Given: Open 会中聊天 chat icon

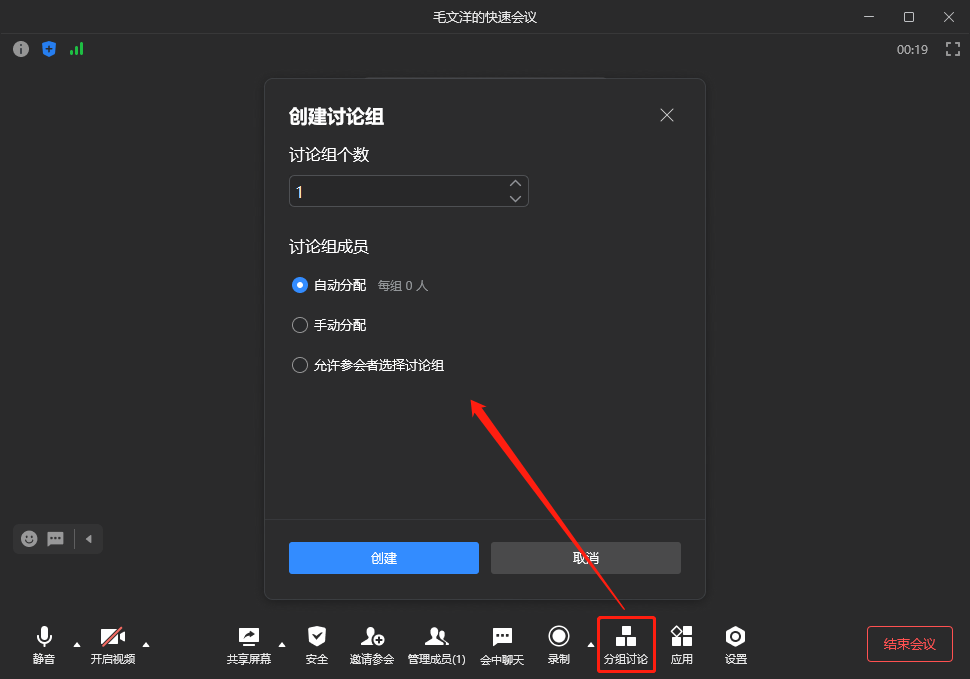Looking at the screenshot, I should [502, 636].
